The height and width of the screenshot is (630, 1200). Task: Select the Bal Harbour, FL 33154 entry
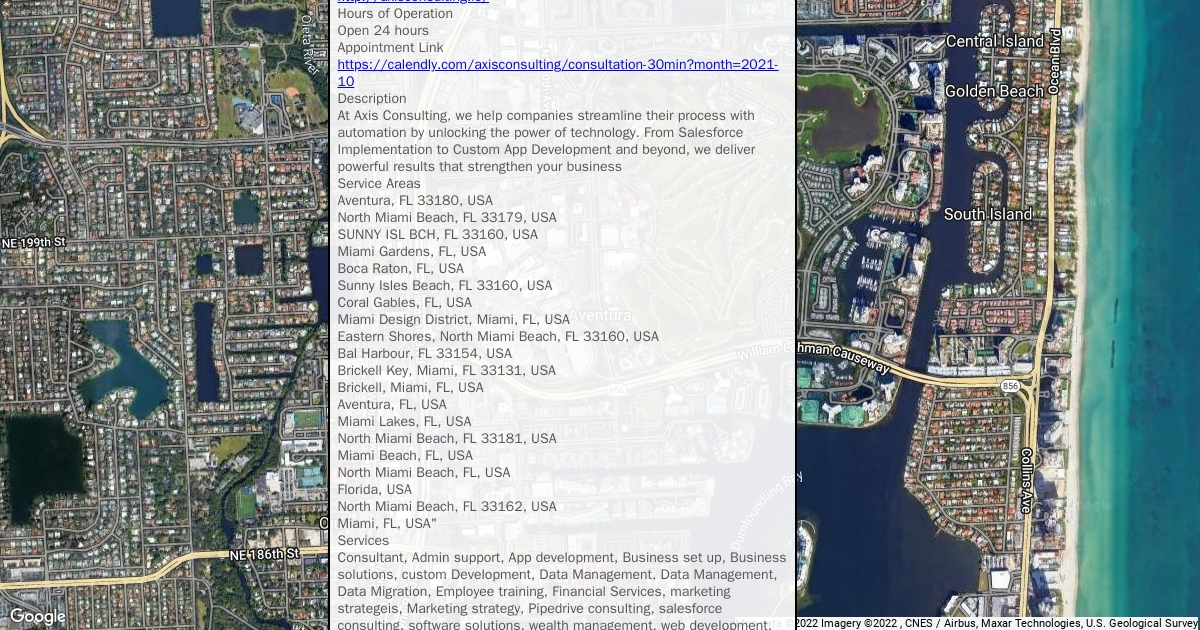point(424,353)
